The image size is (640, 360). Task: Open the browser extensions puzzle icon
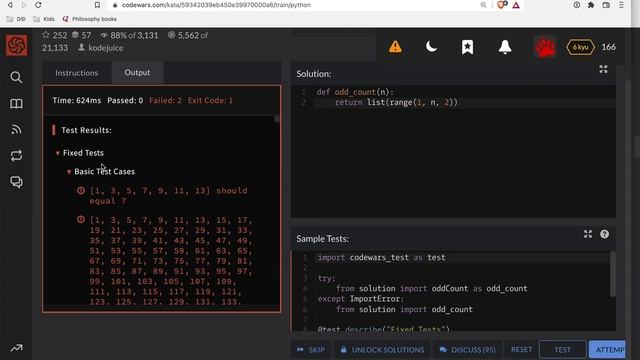pyautogui.click(x=591, y=5)
